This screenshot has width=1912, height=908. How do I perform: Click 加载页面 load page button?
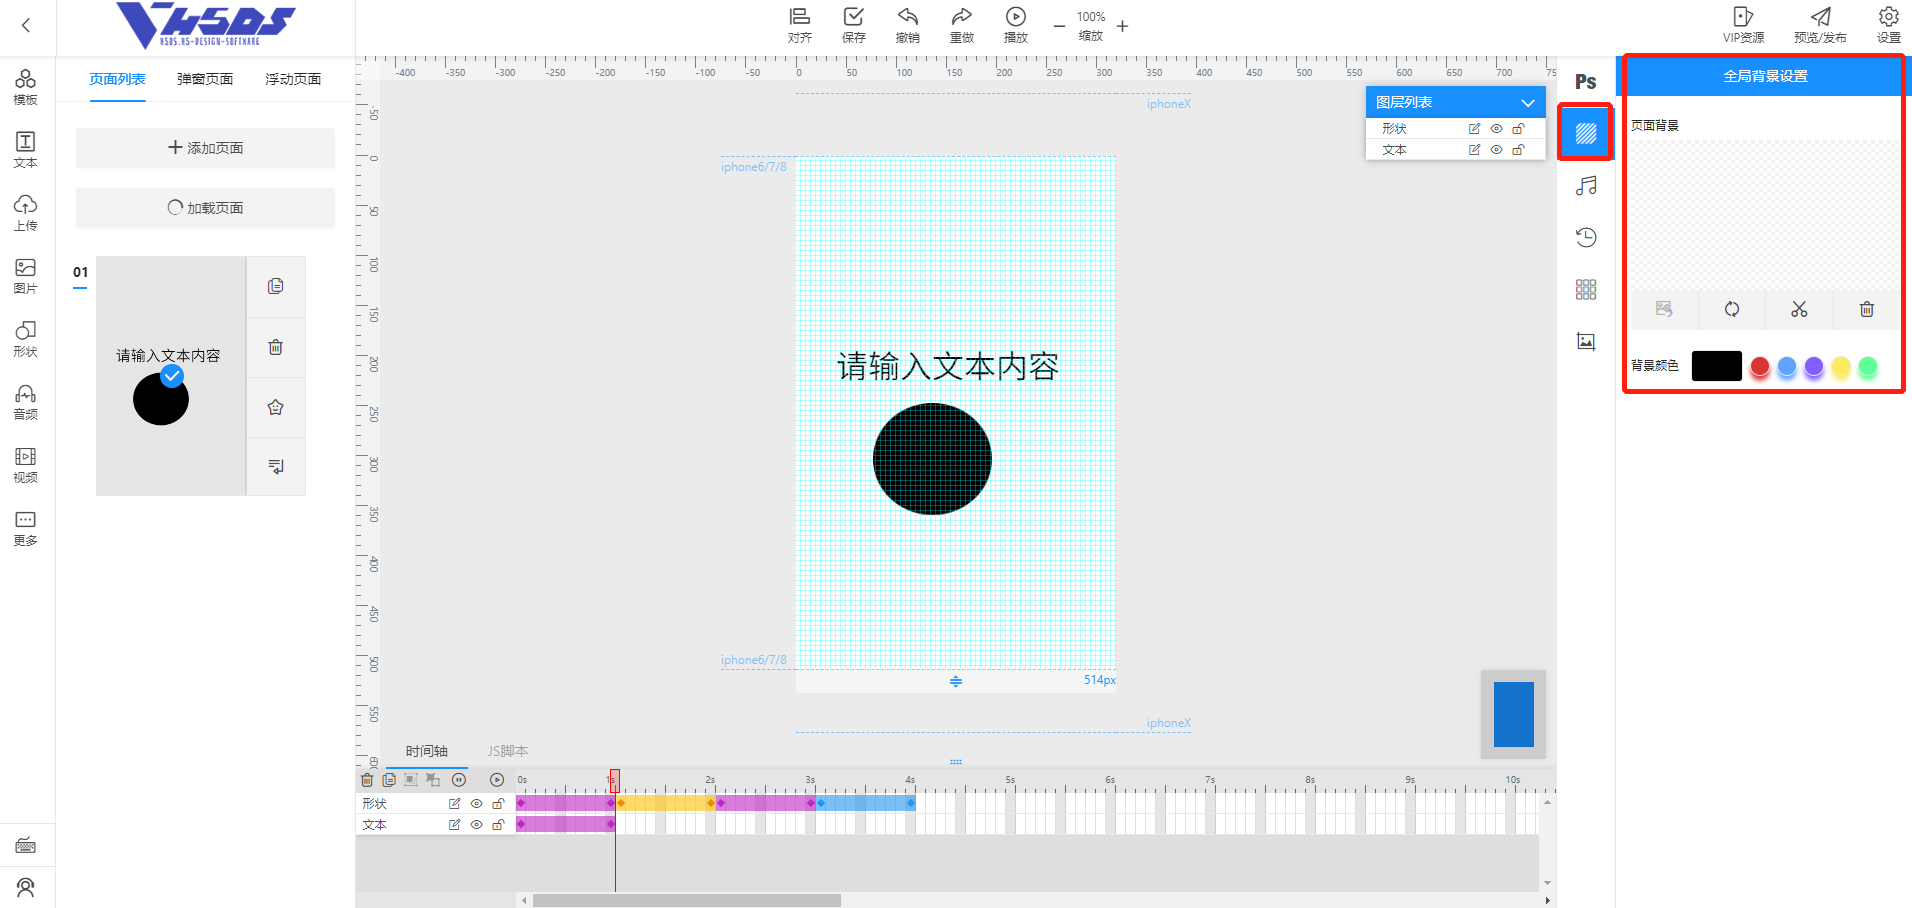pos(205,208)
